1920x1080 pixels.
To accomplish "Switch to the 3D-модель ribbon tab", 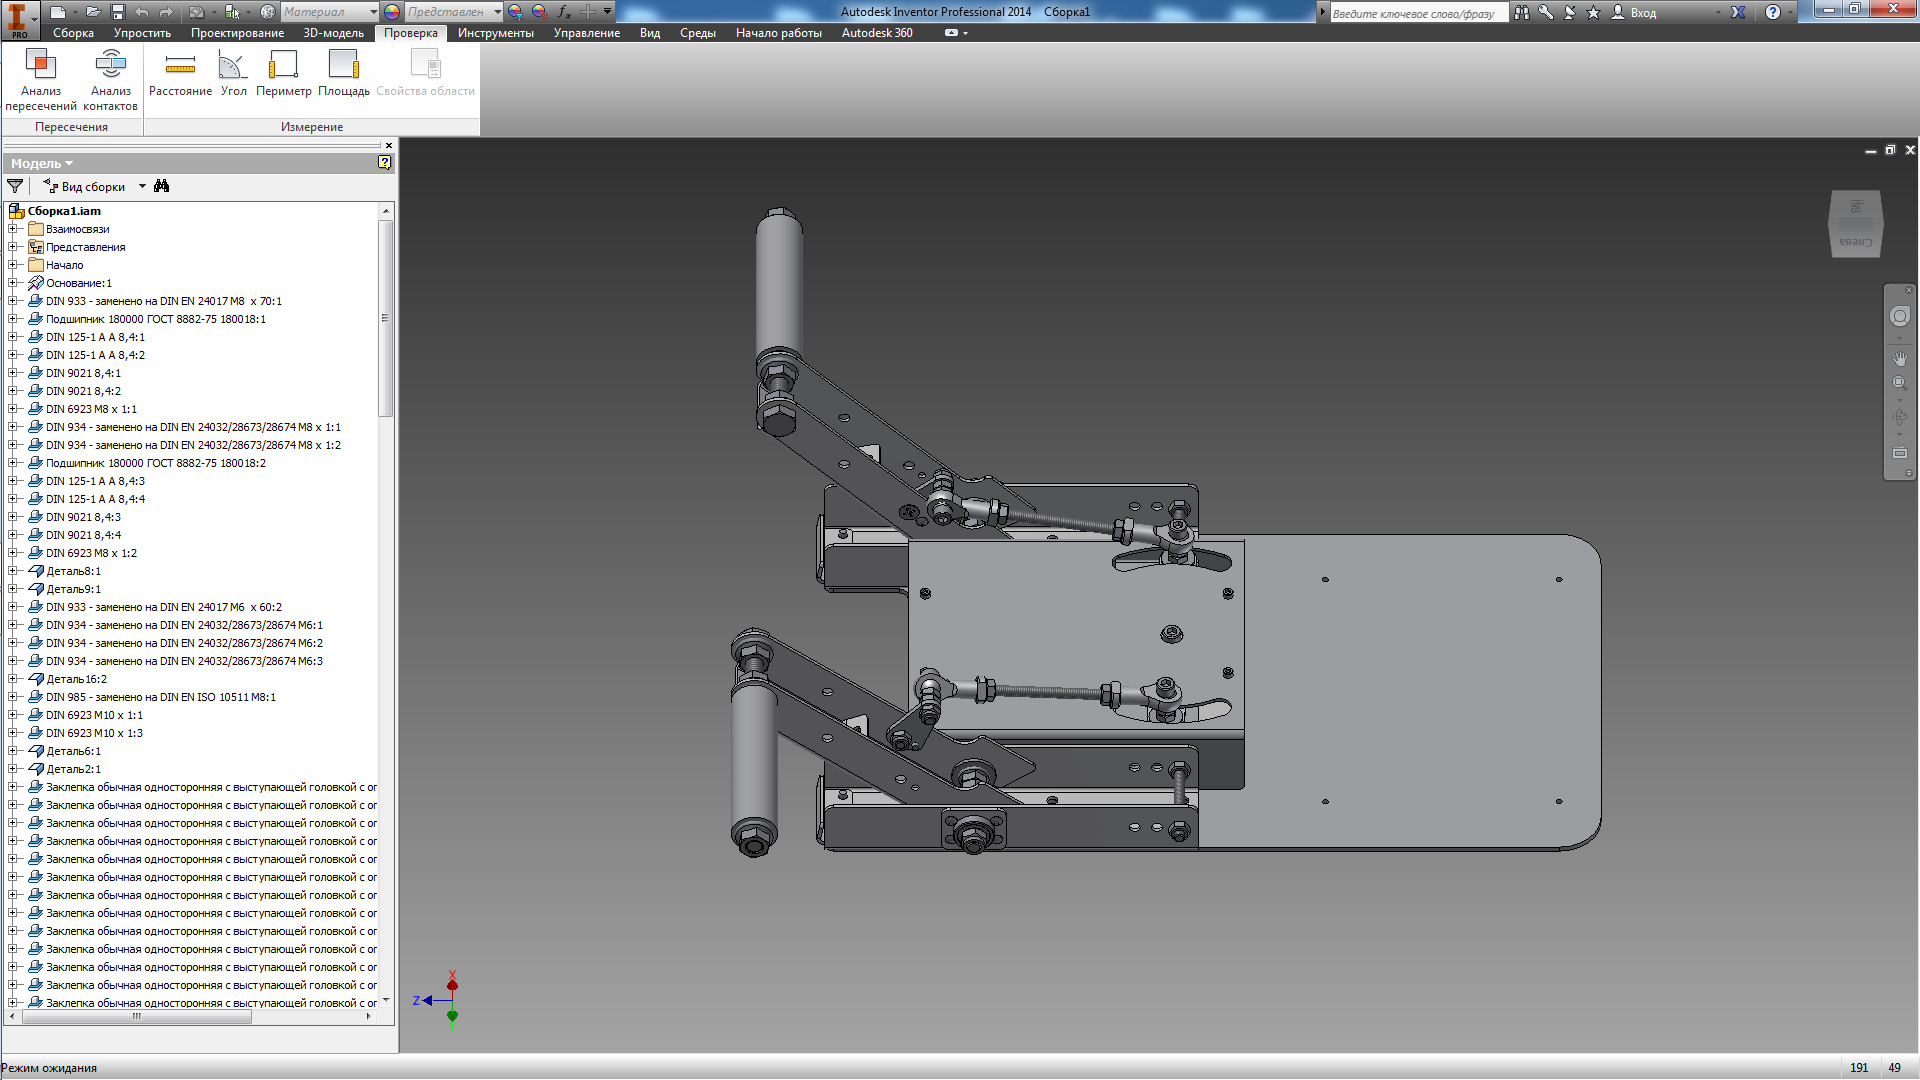I will coord(333,33).
